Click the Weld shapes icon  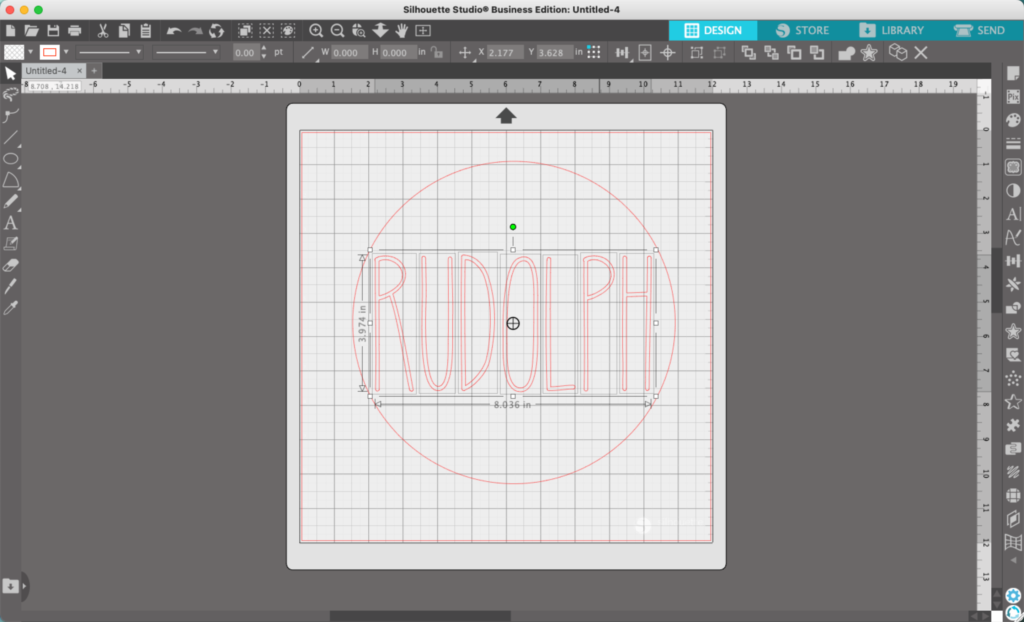(846, 53)
